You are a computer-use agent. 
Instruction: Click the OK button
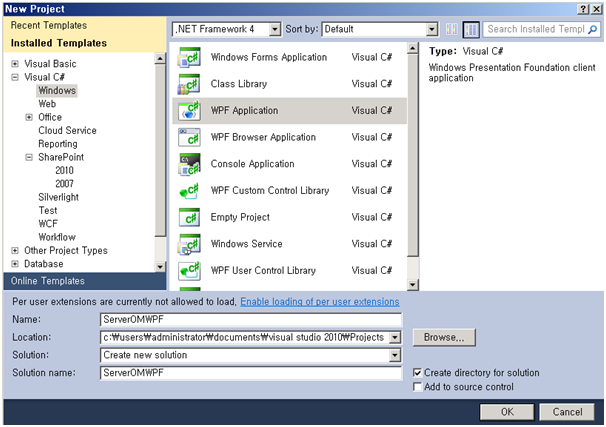507,412
